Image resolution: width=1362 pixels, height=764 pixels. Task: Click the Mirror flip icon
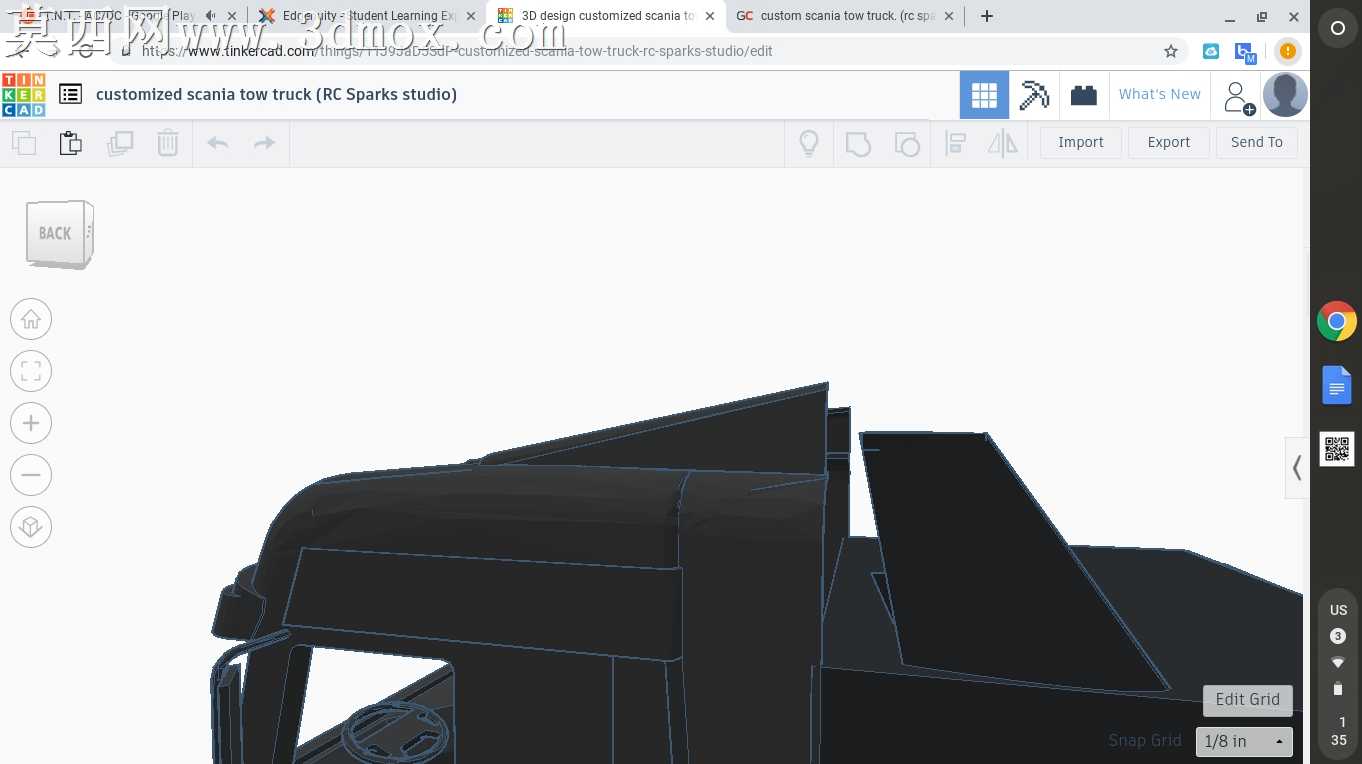1002,144
